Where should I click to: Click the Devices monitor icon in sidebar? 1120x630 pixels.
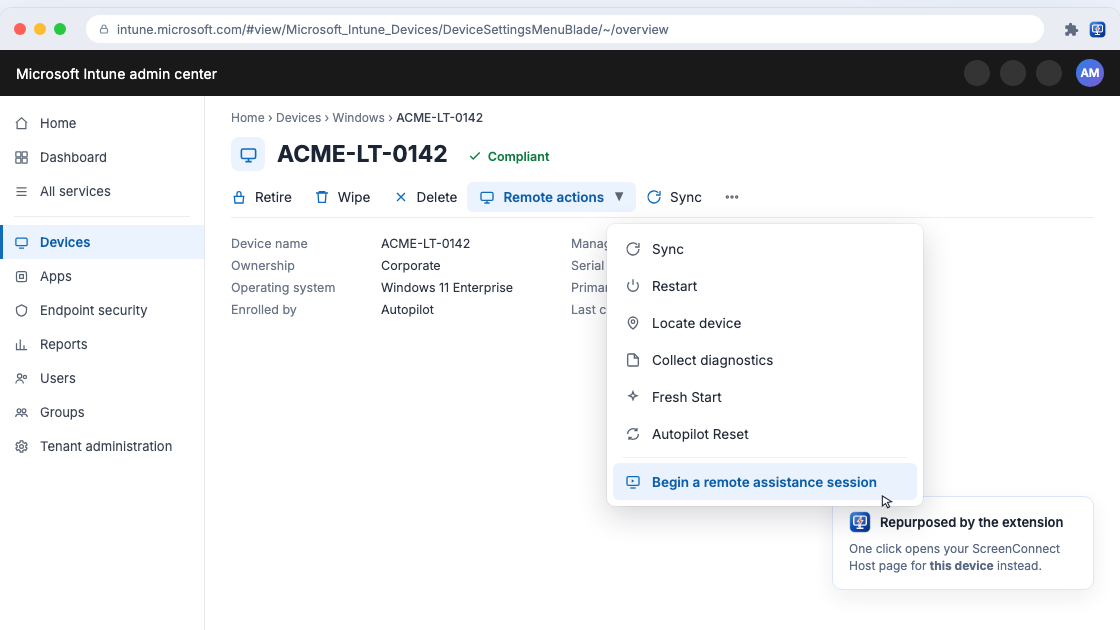pos(21,243)
